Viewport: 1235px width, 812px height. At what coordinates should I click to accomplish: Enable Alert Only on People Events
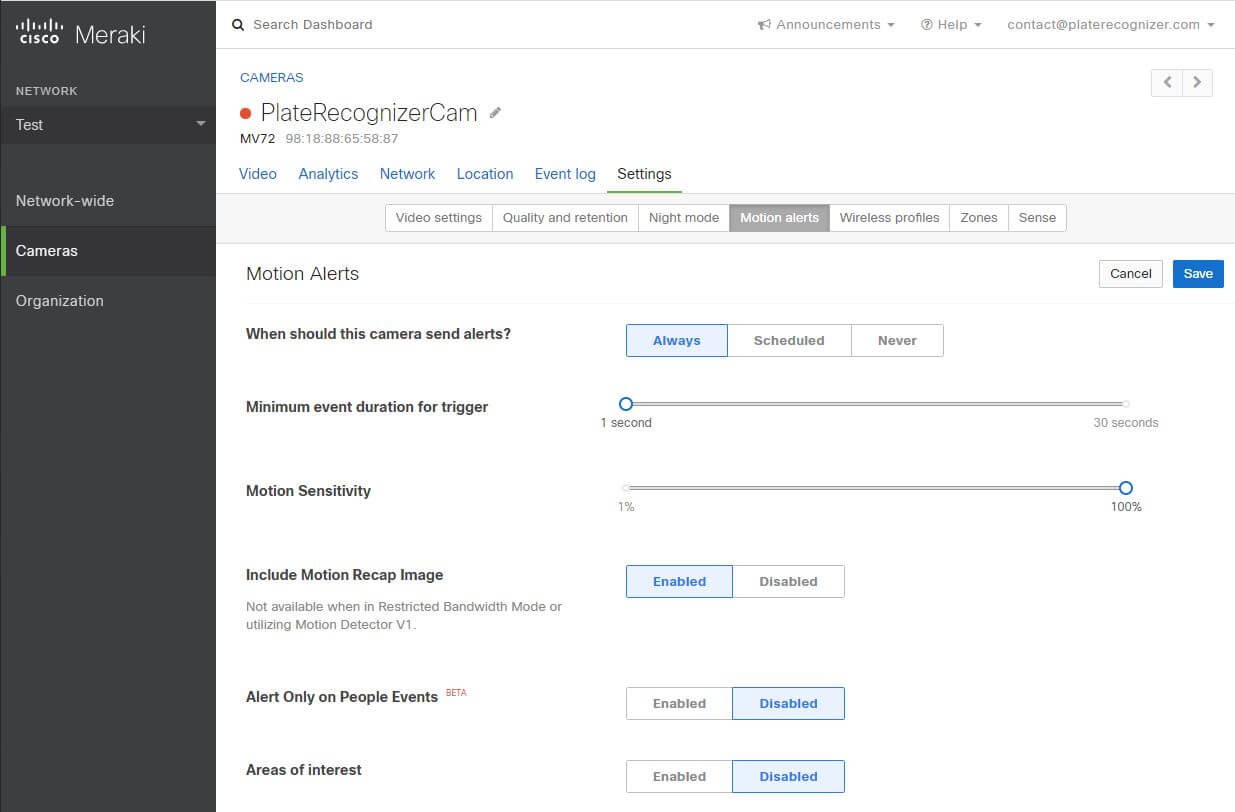(x=679, y=703)
